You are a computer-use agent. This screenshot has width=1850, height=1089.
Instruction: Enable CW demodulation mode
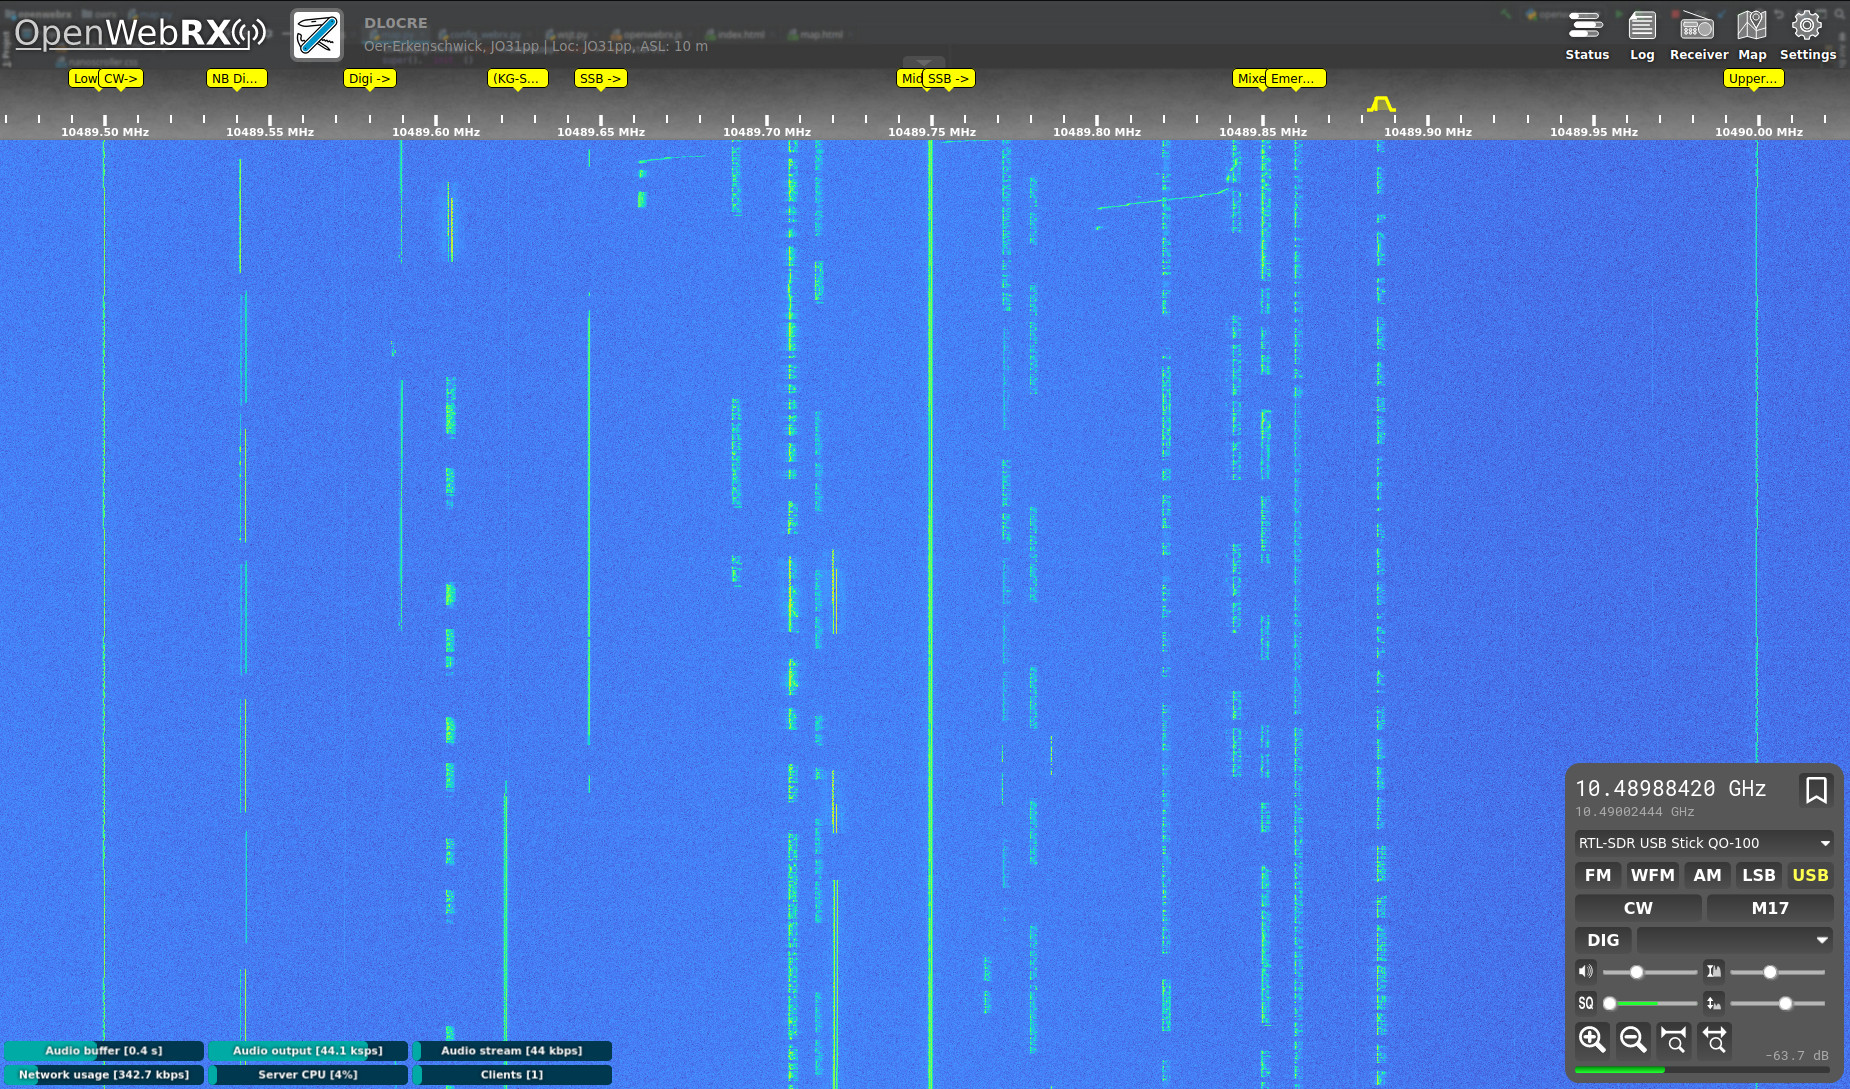point(1637,908)
